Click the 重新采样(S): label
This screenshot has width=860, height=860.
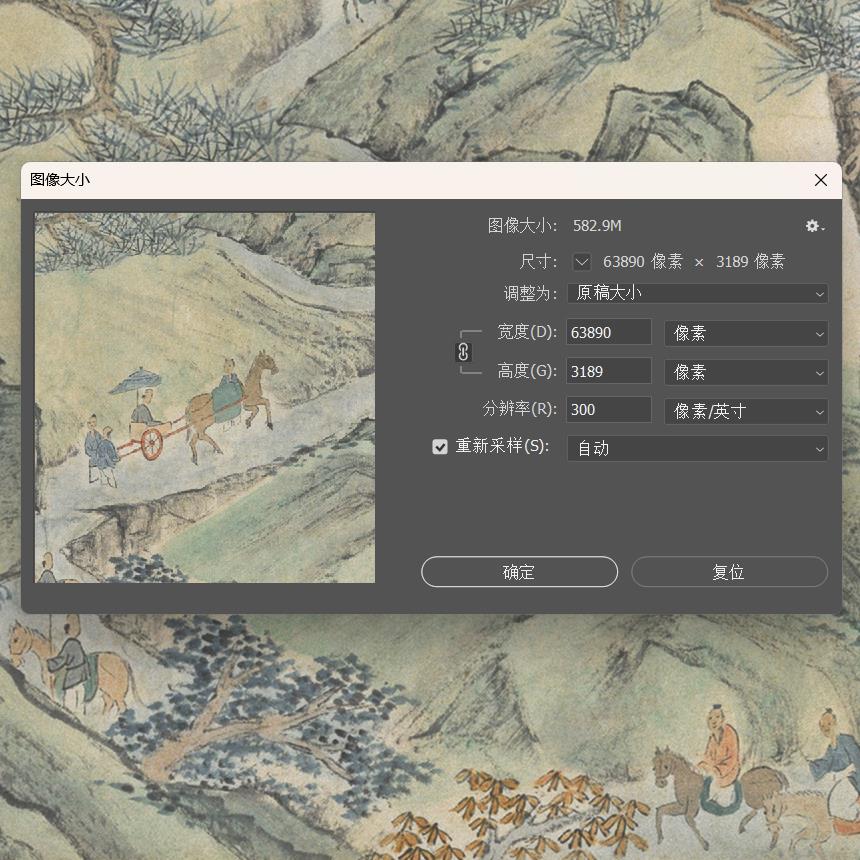point(502,446)
